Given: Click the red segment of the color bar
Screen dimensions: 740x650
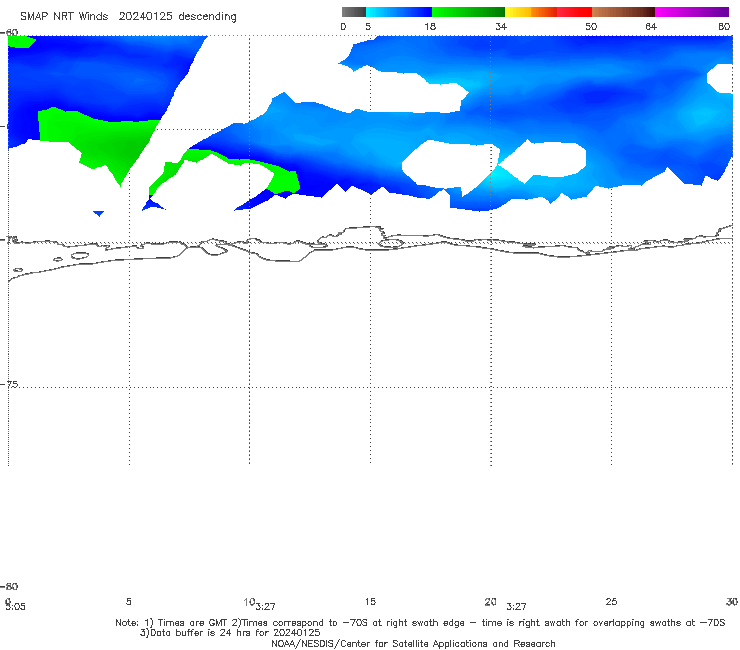Looking at the screenshot, I should point(574,12).
